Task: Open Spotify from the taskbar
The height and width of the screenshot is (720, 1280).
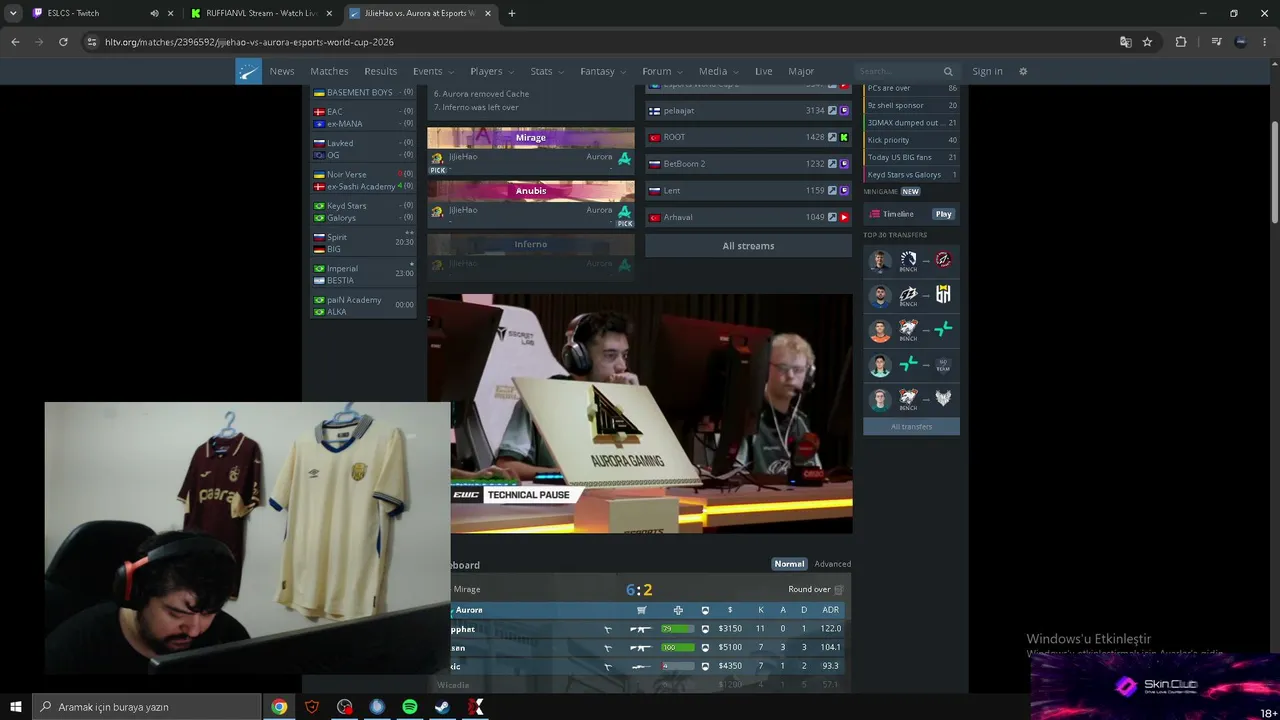Action: pos(410,707)
